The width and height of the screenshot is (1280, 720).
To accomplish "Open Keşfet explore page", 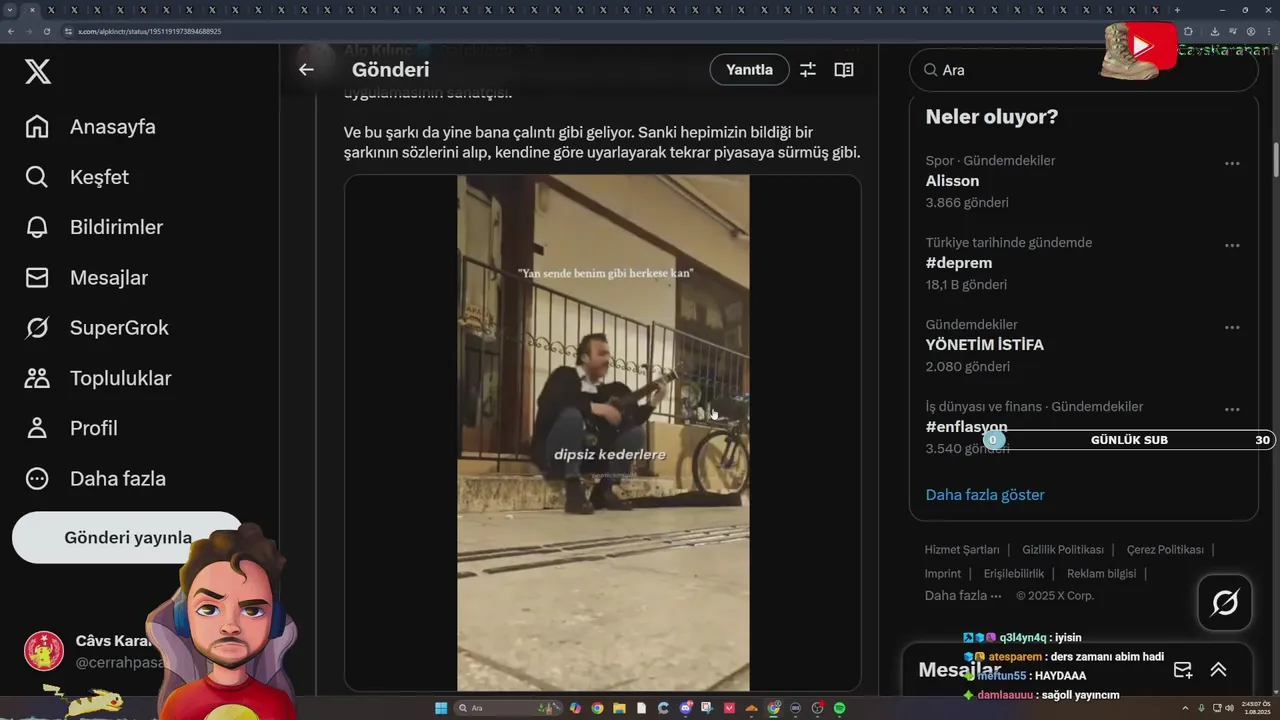I will click(77, 177).
